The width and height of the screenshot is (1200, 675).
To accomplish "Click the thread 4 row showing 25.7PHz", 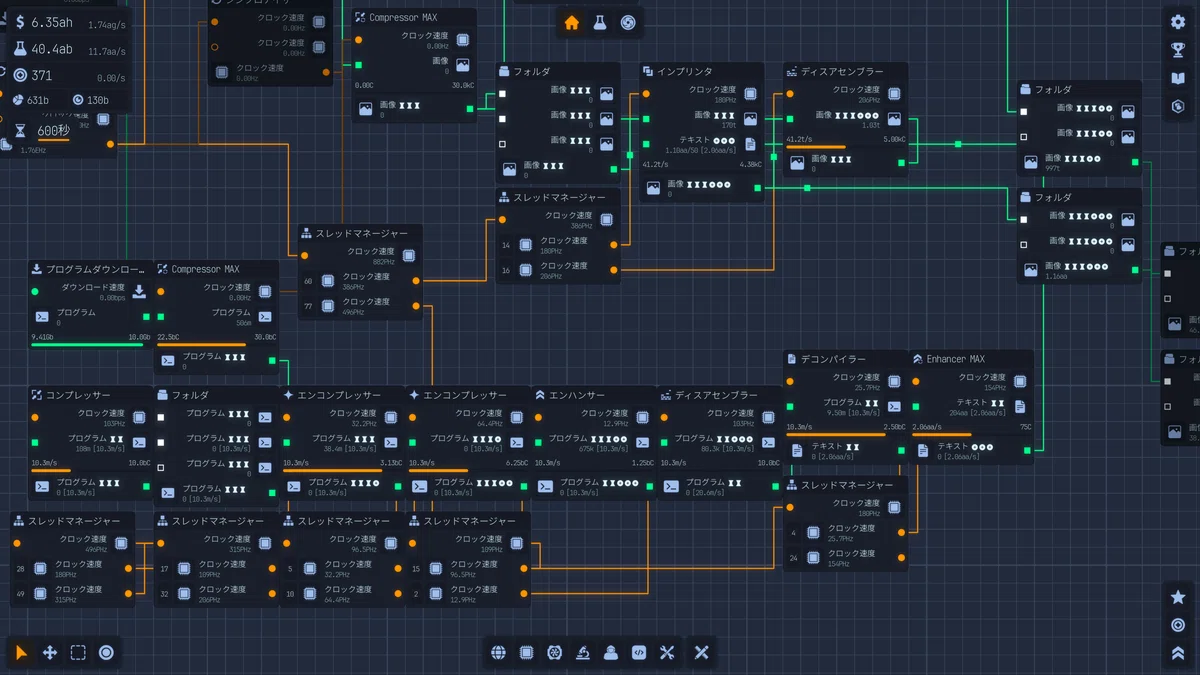I will (x=846, y=533).
